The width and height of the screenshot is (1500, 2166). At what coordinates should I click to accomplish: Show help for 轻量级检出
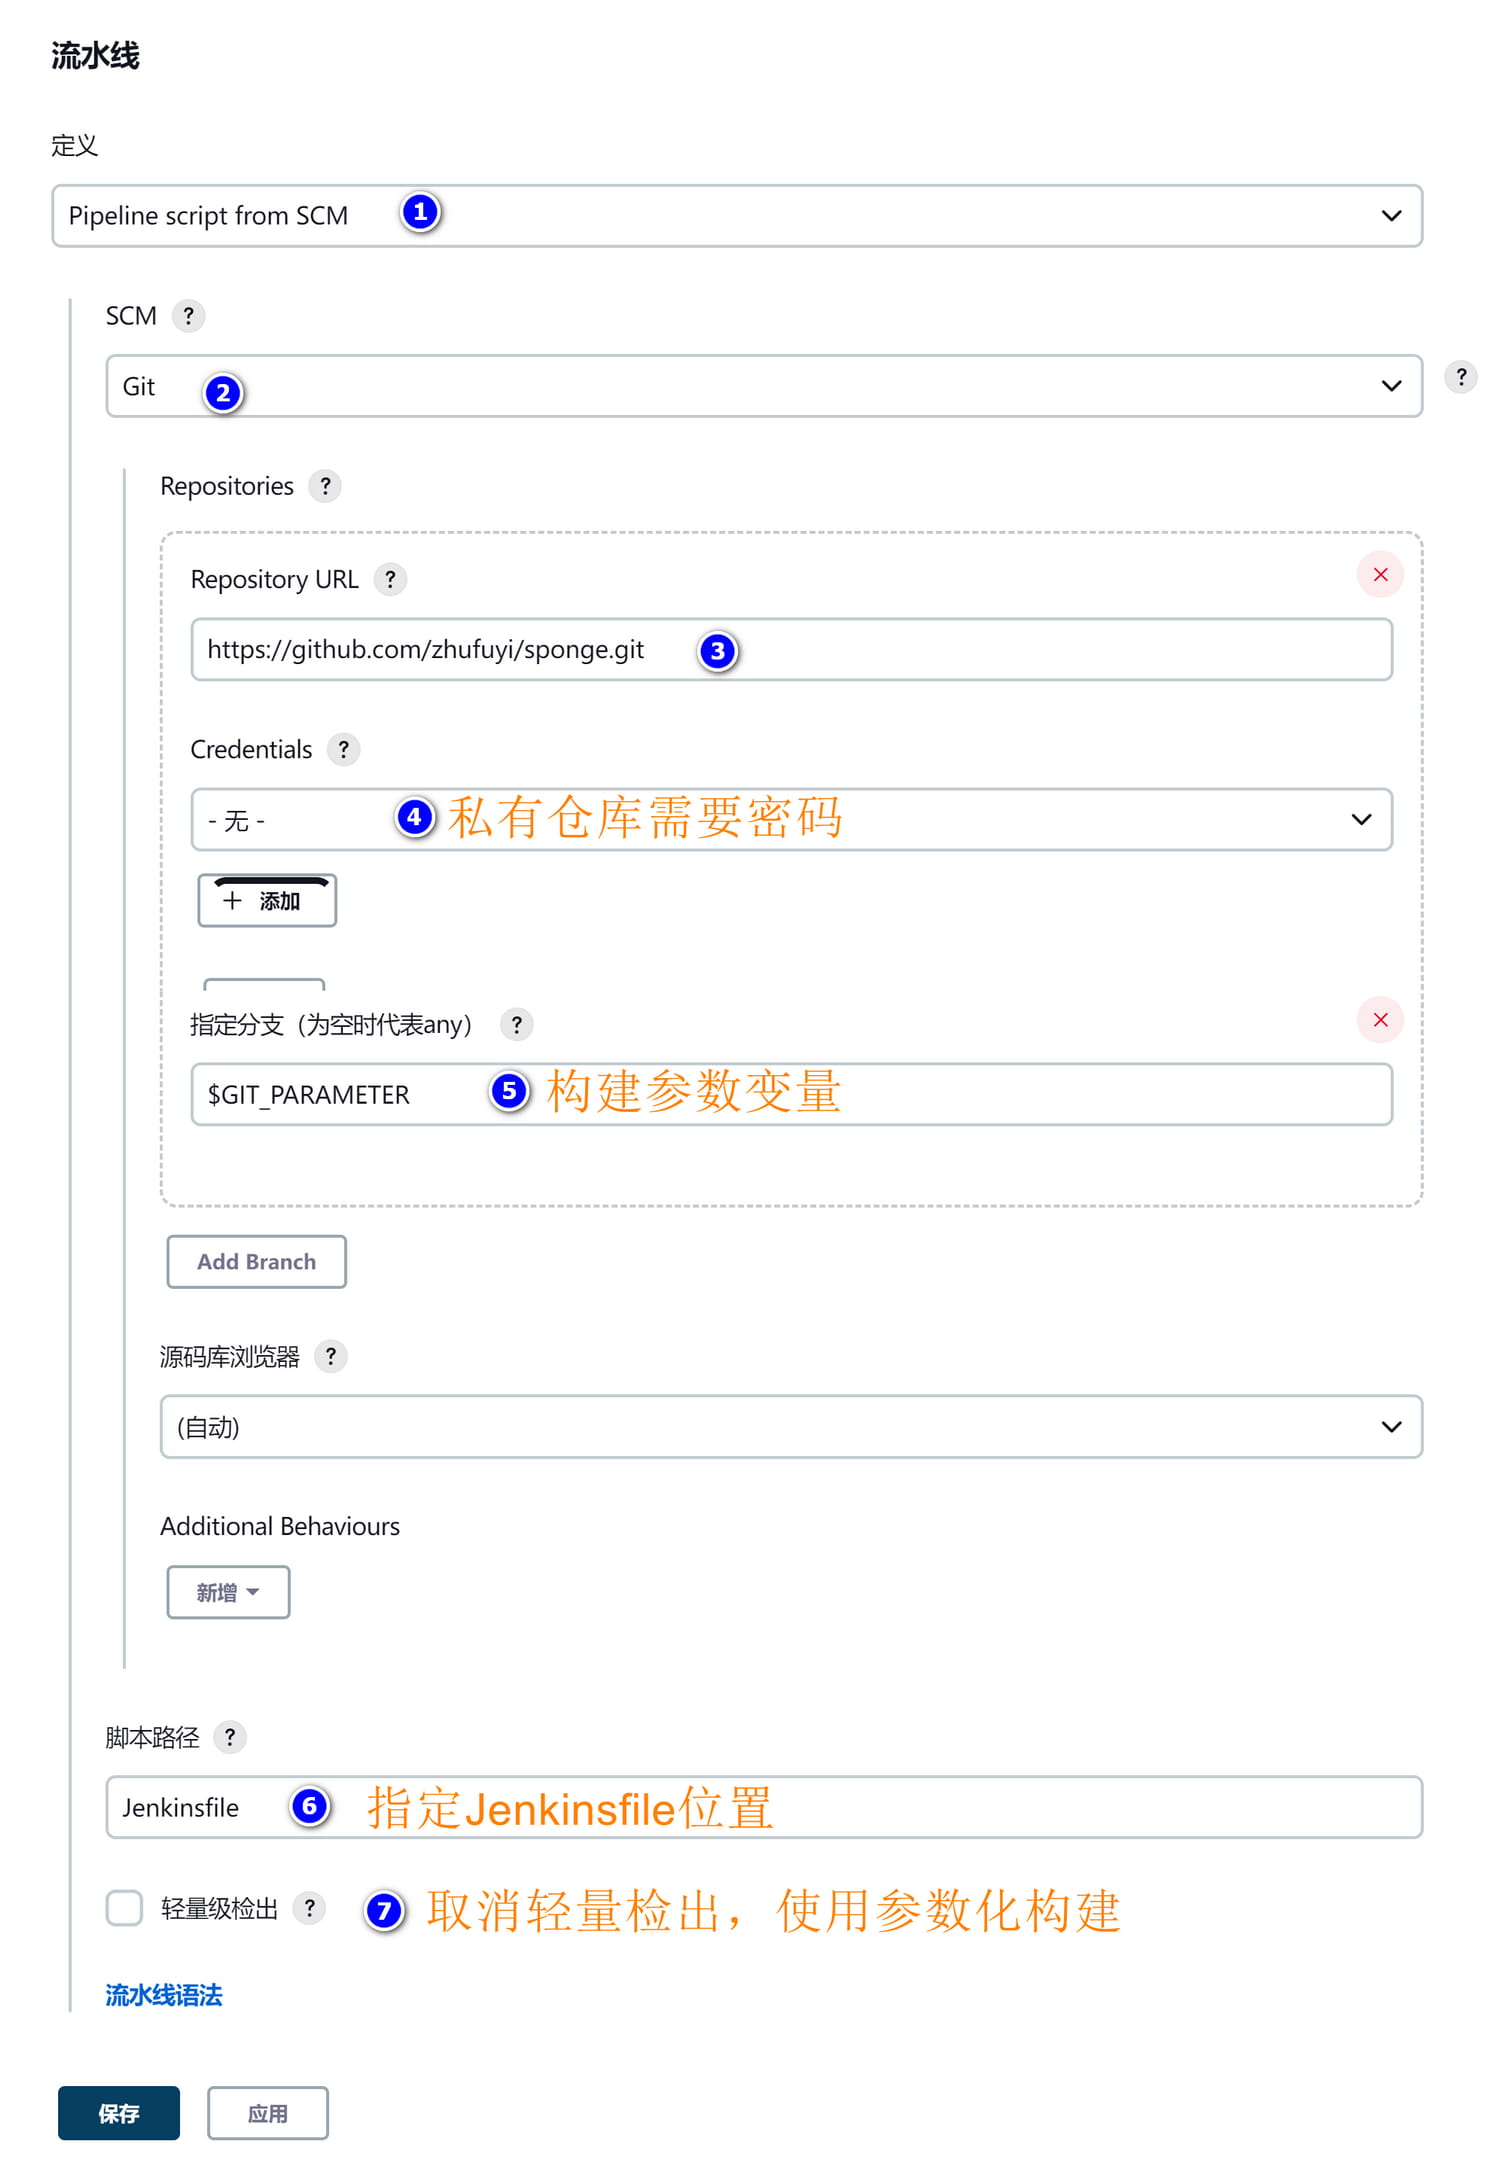310,1908
